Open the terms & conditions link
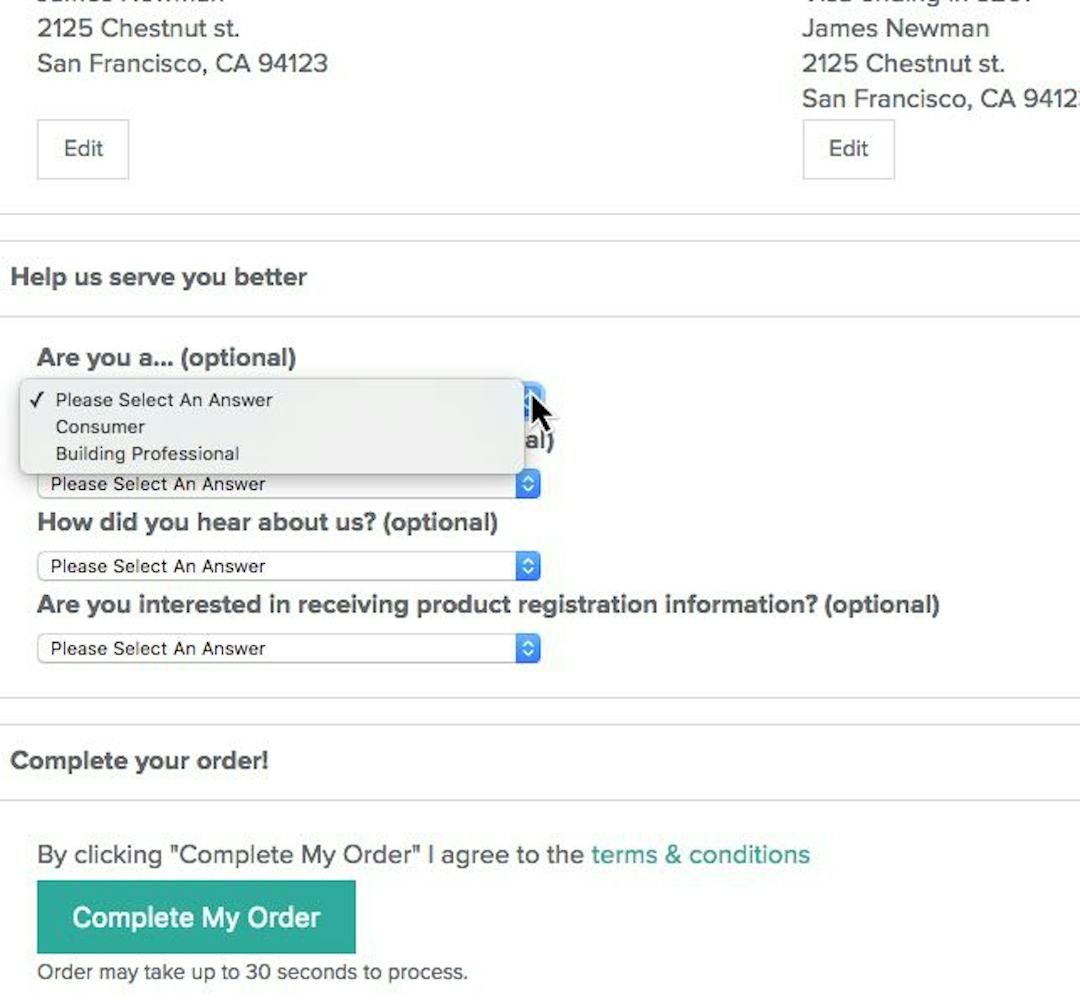Viewport: 1080px width, 1006px height. 700,855
